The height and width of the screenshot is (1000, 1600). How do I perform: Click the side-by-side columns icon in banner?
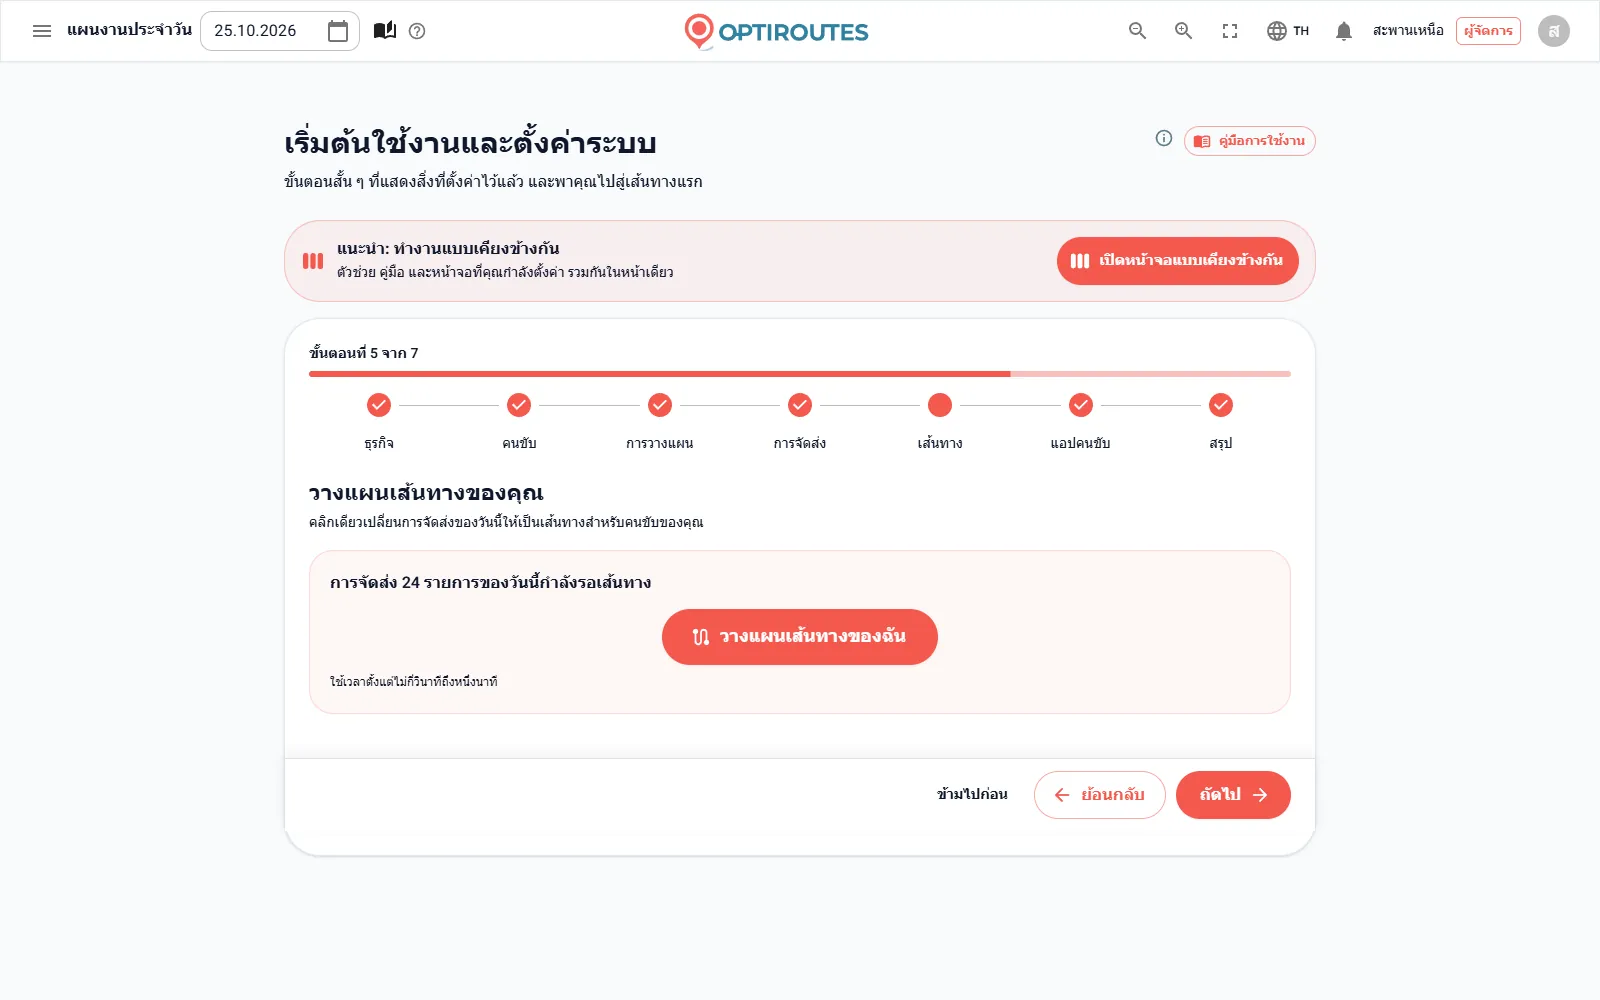point(313,261)
